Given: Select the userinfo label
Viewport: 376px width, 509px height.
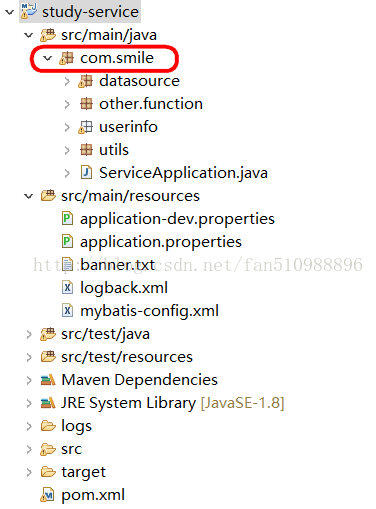Looking at the screenshot, I should pyautogui.click(x=128, y=127).
